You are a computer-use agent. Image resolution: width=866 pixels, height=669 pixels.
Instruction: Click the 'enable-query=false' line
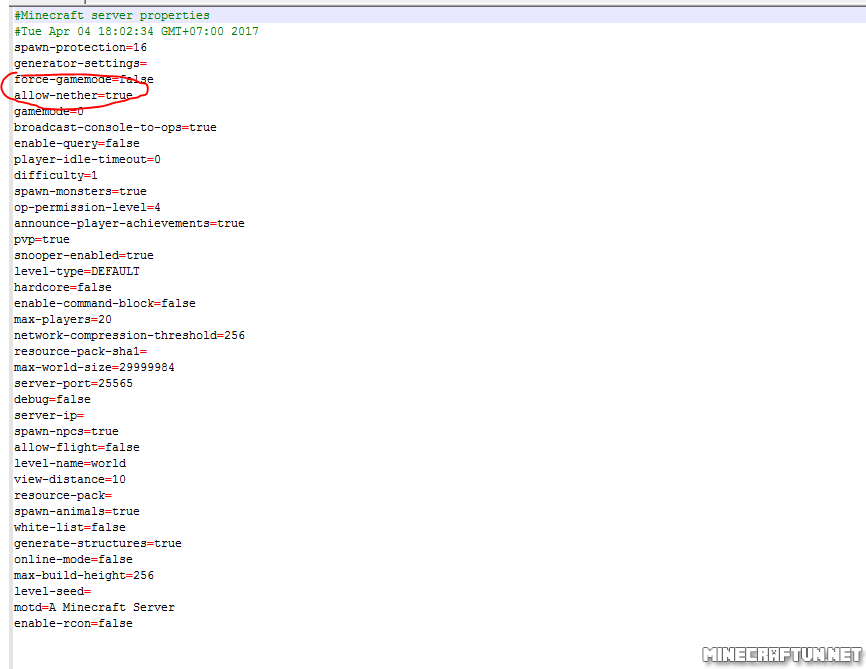pos(77,144)
